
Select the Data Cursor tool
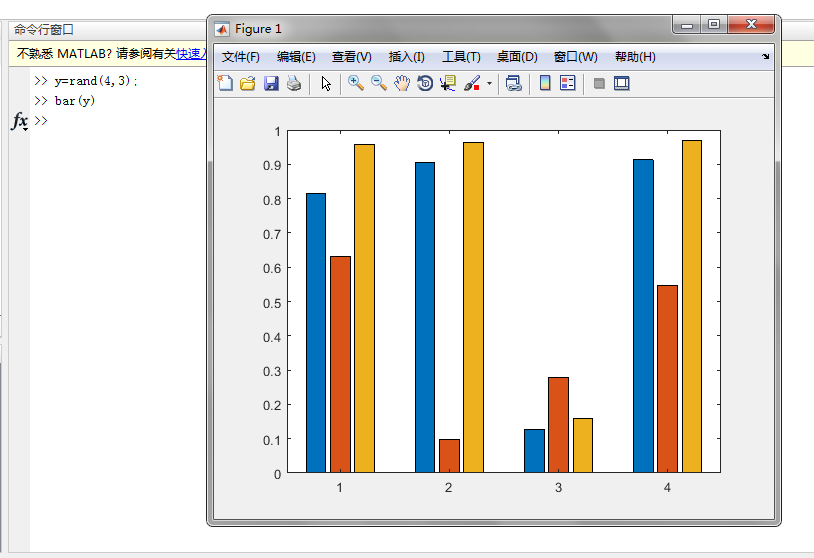[447, 83]
